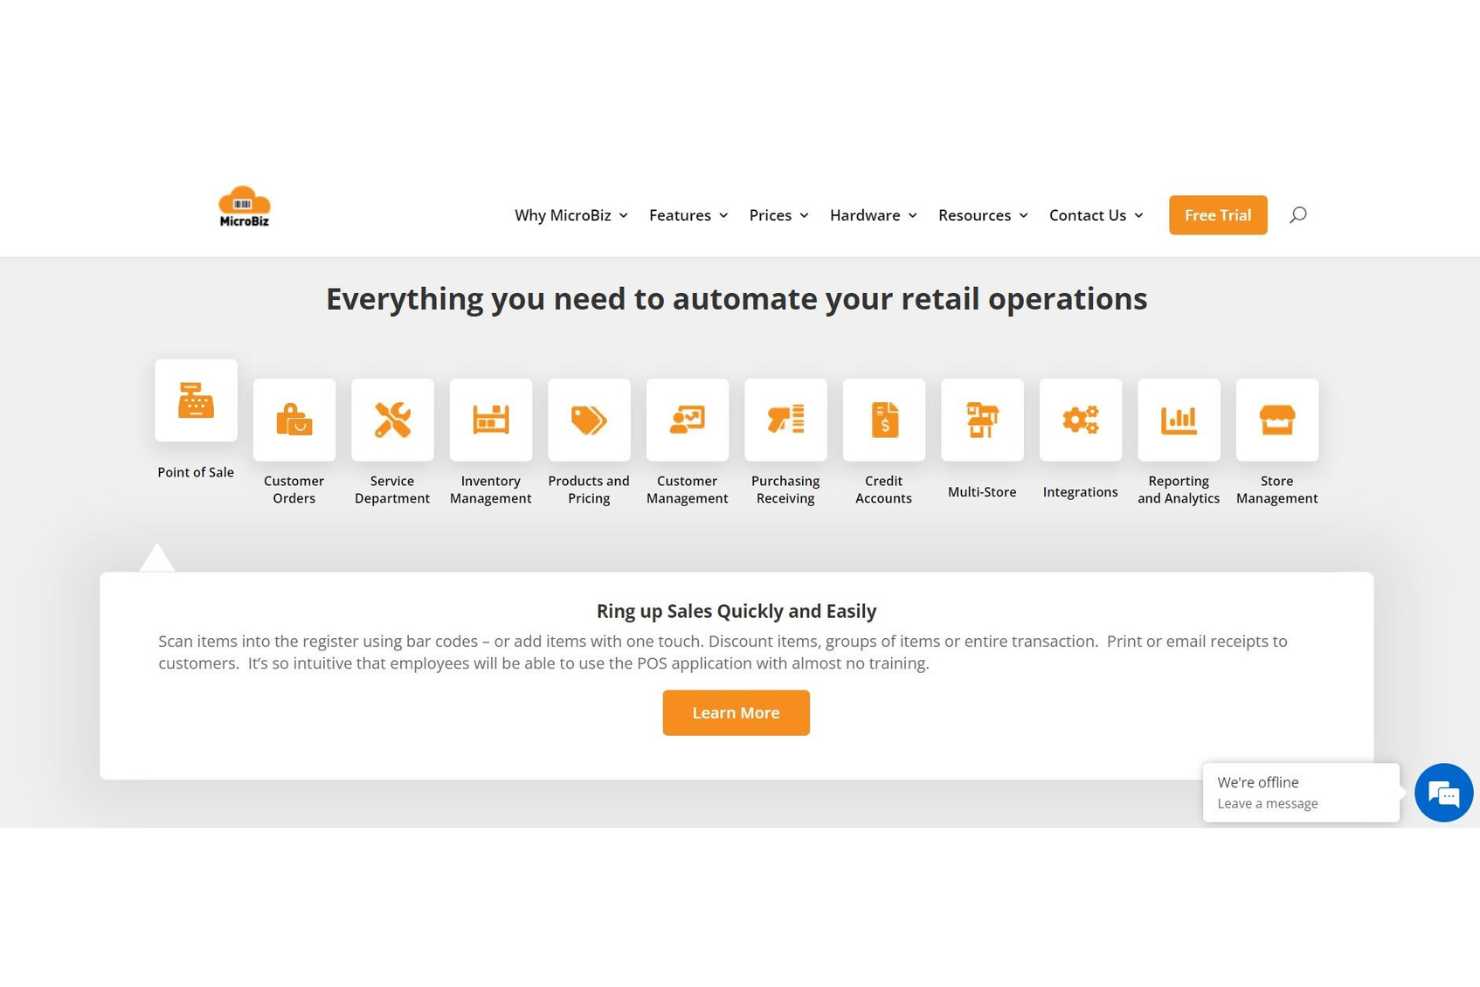Click the Multi-Store label

982,492
